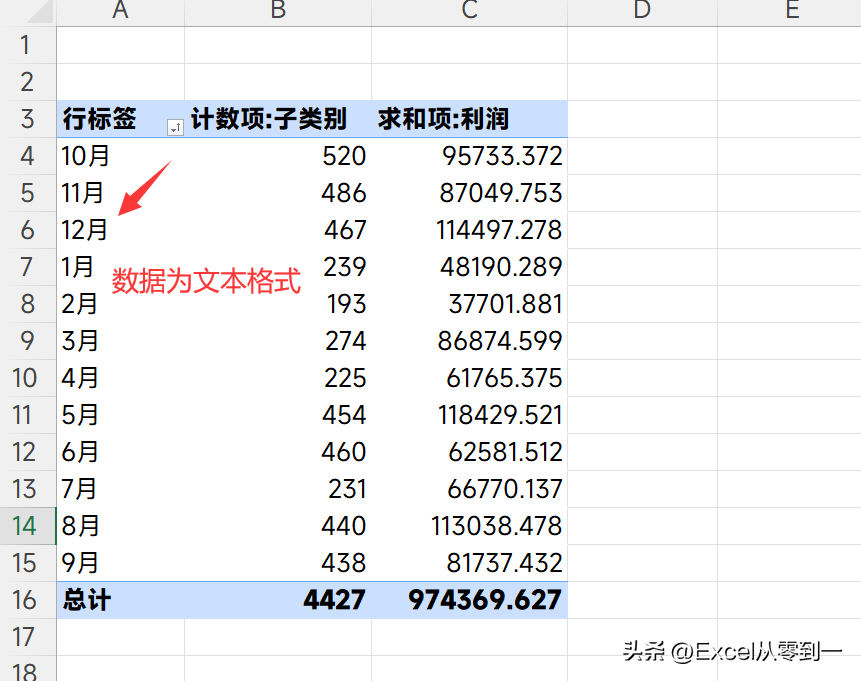The width and height of the screenshot is (861, 681).
Task: Click the profit cell 95733.372
Action: click(469, 156)
